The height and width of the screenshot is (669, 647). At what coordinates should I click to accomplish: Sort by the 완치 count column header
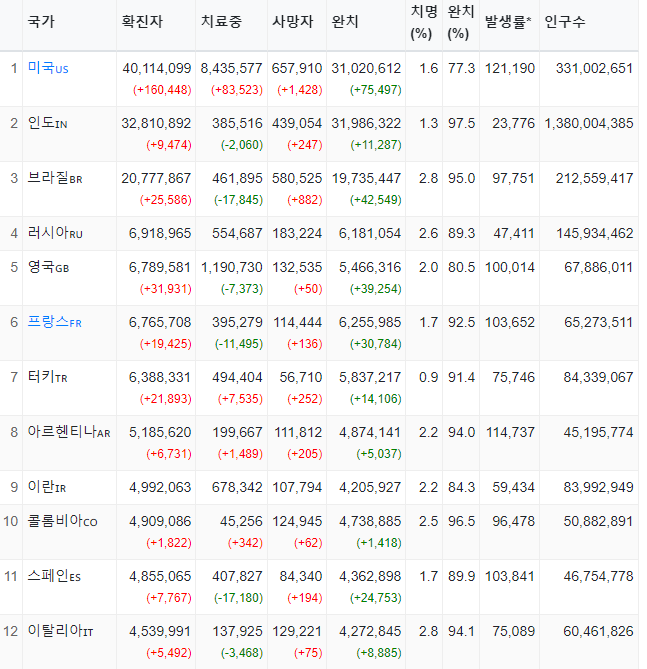pyautogui.click(x=345, y=21)
